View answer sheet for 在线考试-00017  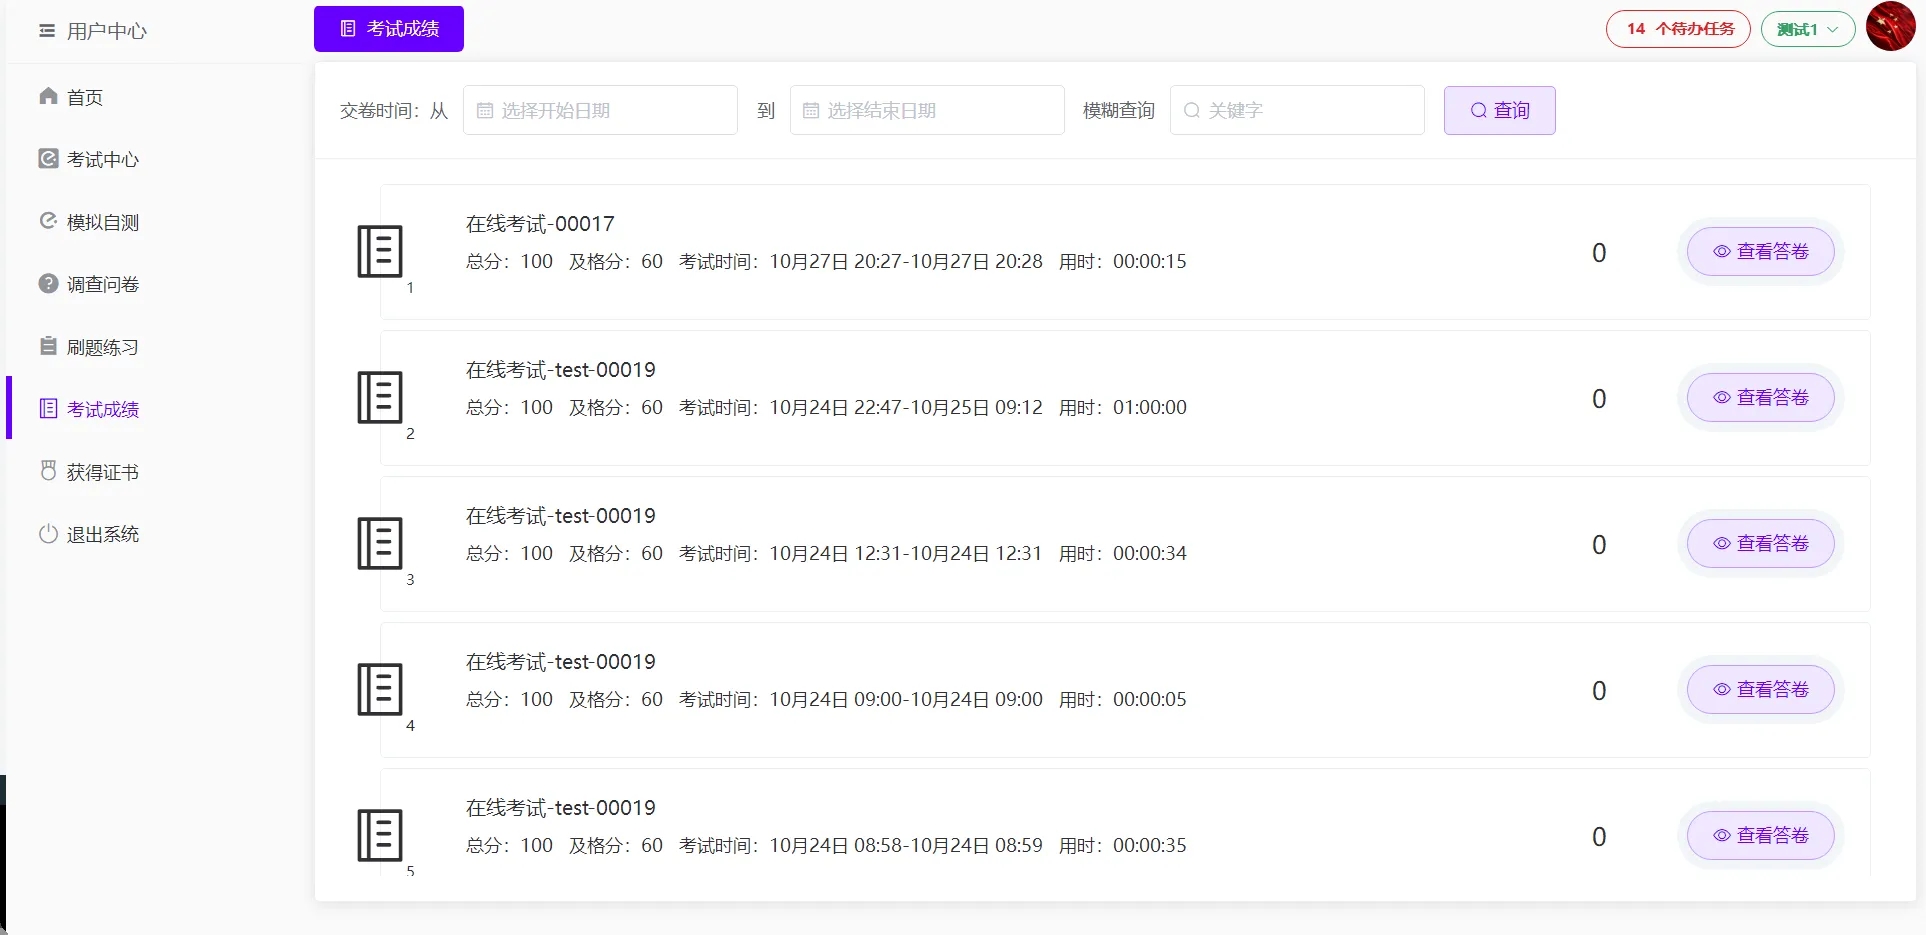[x=1761, y=251]
